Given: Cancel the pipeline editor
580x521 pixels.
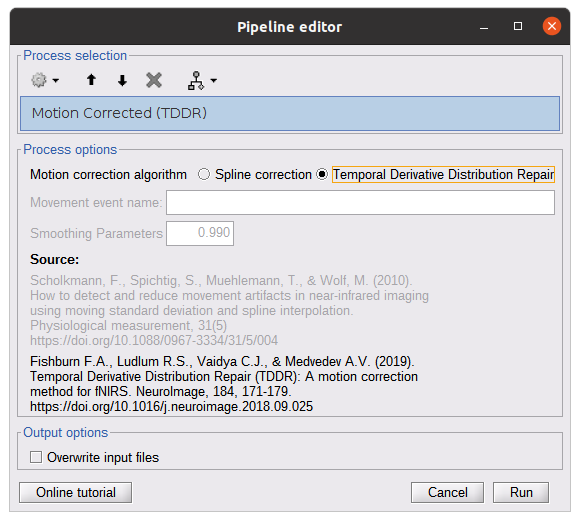Looking at the screenshot, I should (x=447, y=493).
